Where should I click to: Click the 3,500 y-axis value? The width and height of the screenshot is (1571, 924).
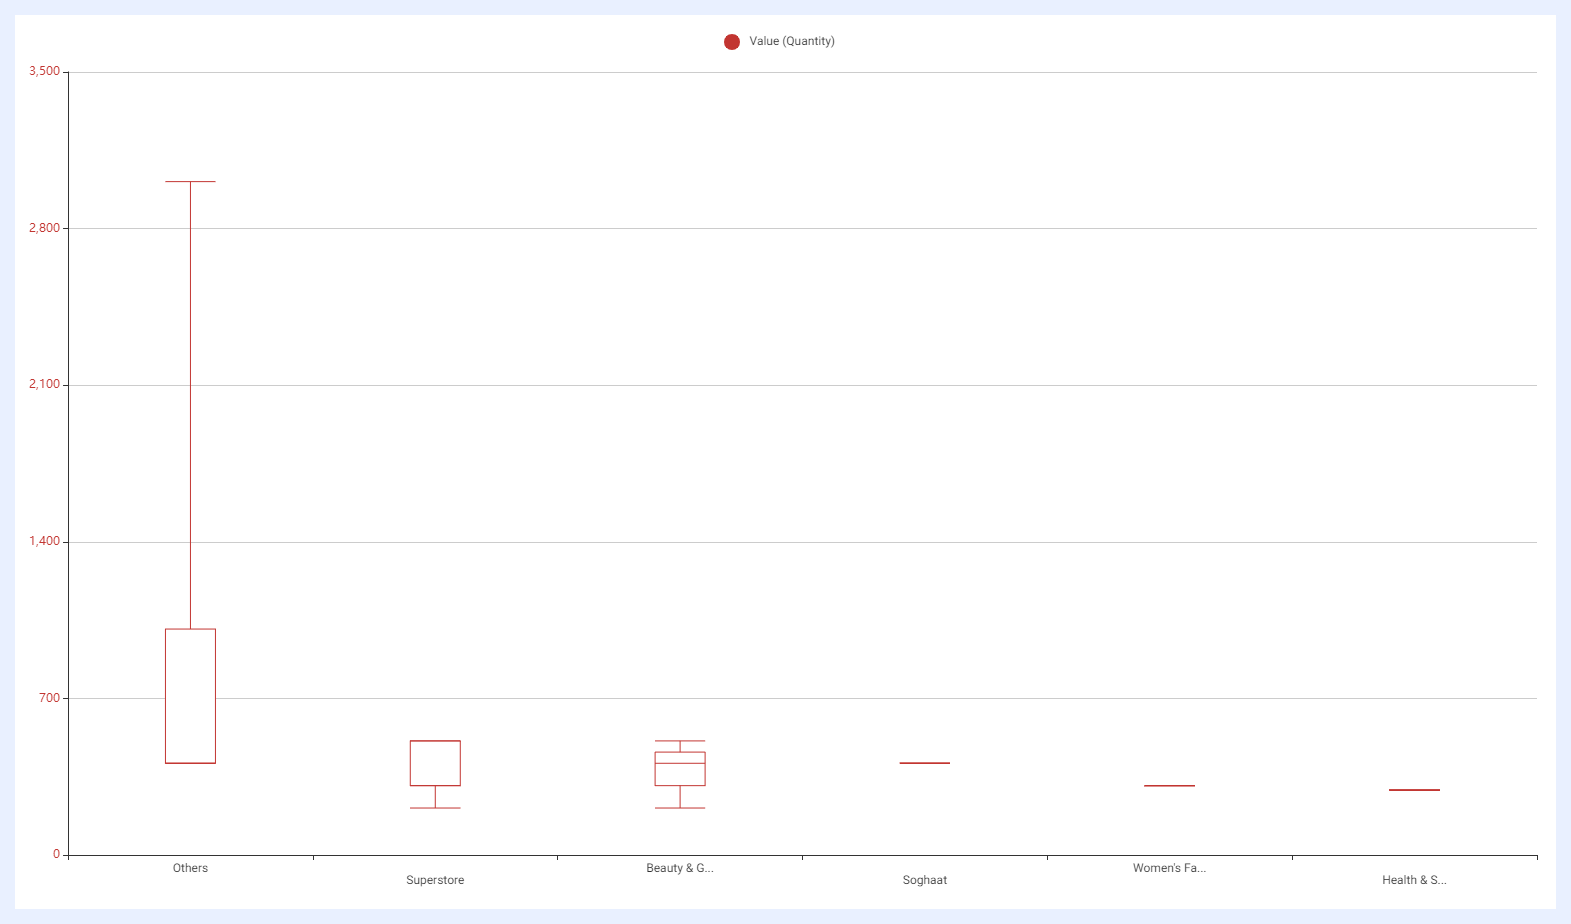(44, 71)
